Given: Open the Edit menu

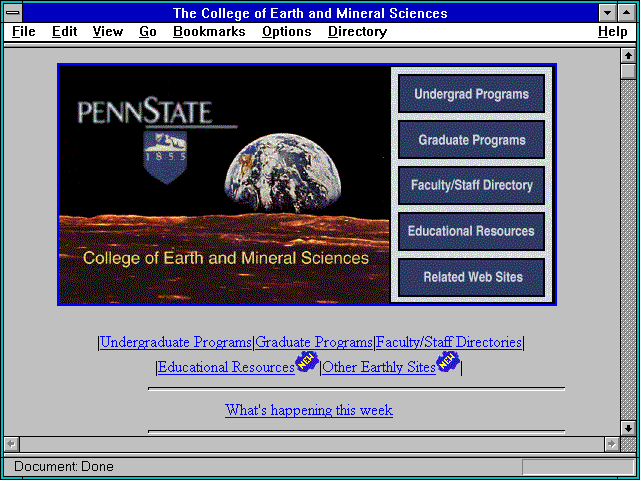Looking at the screenshot, I should 64,32.
